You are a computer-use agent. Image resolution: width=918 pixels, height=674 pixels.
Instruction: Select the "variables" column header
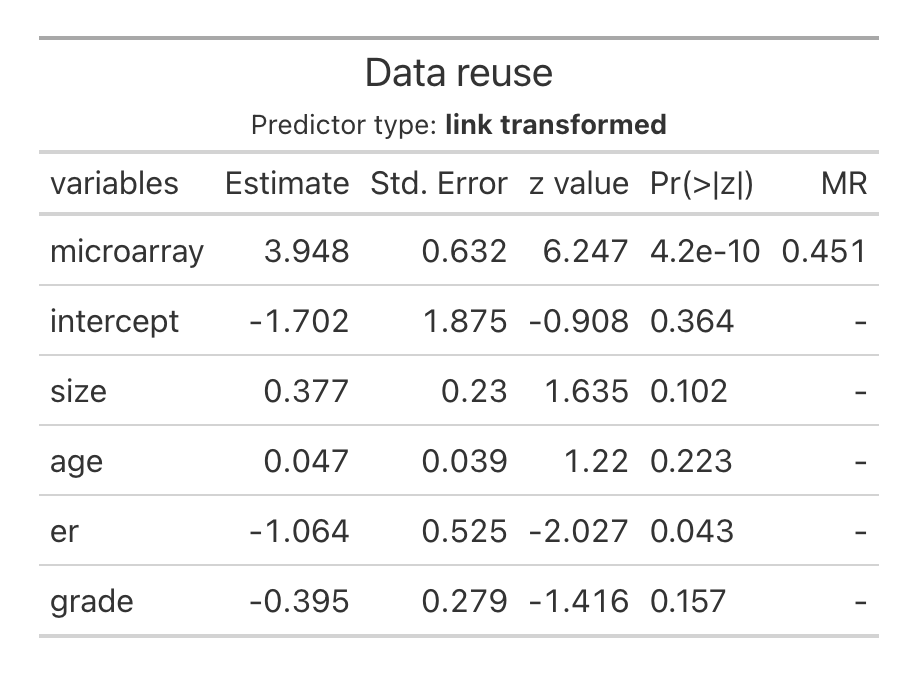click(x=114, y=183)
